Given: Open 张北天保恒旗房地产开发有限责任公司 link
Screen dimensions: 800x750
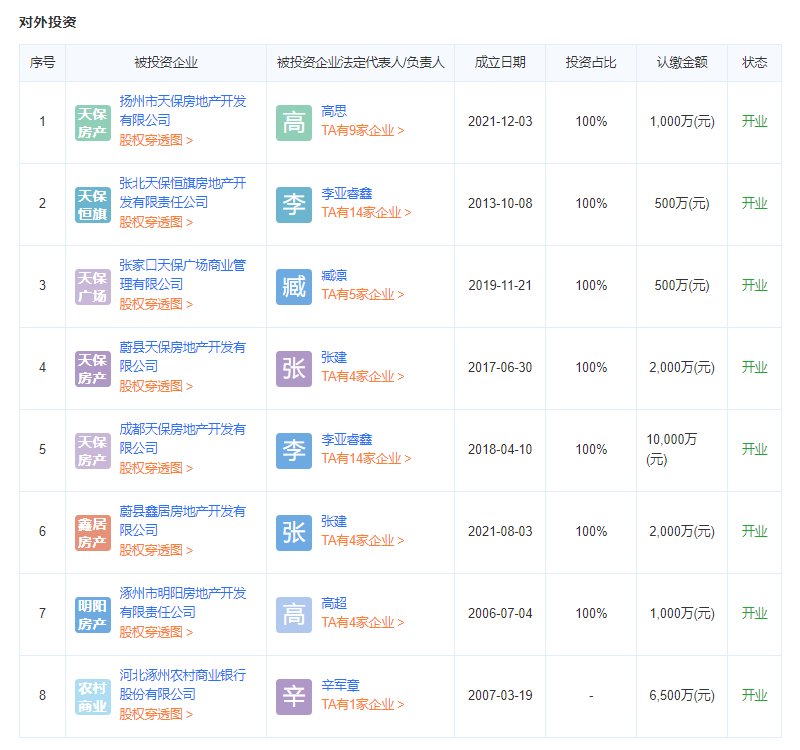Looking at the screenshot, I should (183, 193).
